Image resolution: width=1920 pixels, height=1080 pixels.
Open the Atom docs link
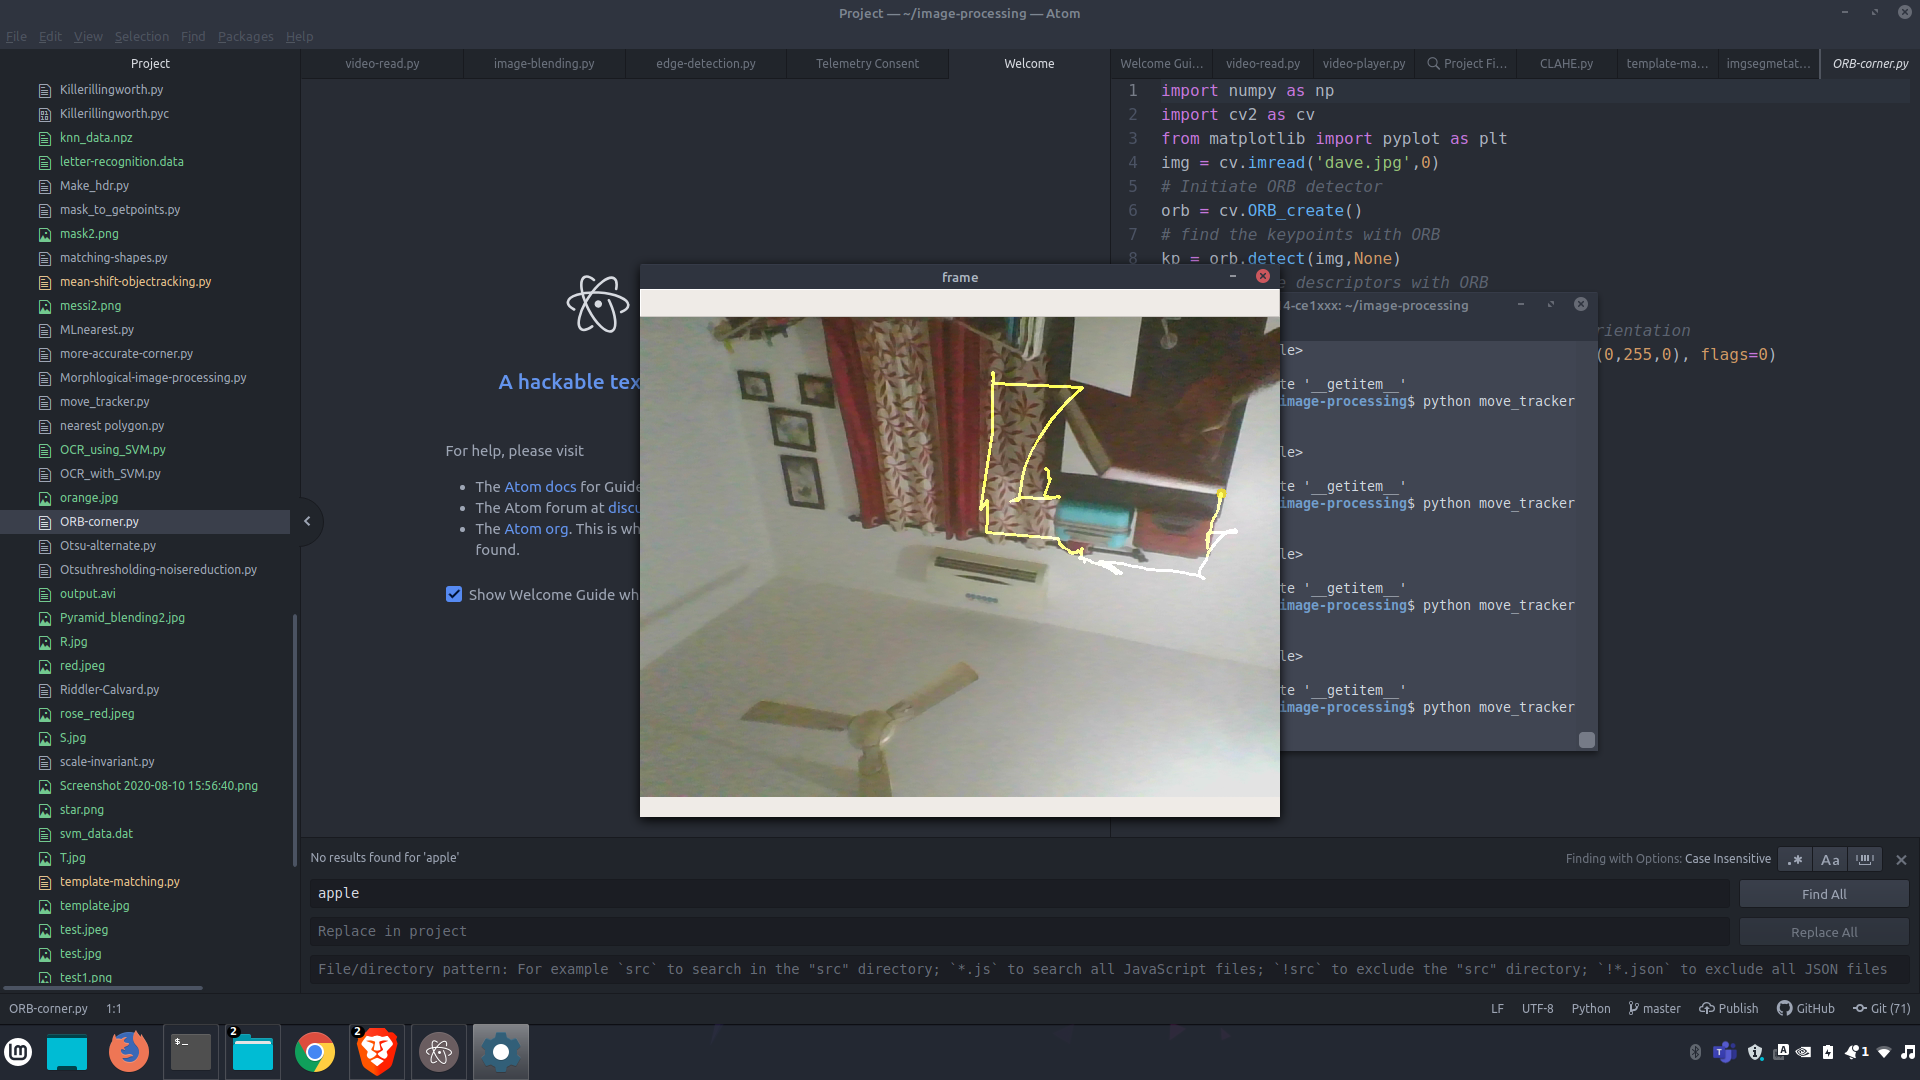coord(540,487)
